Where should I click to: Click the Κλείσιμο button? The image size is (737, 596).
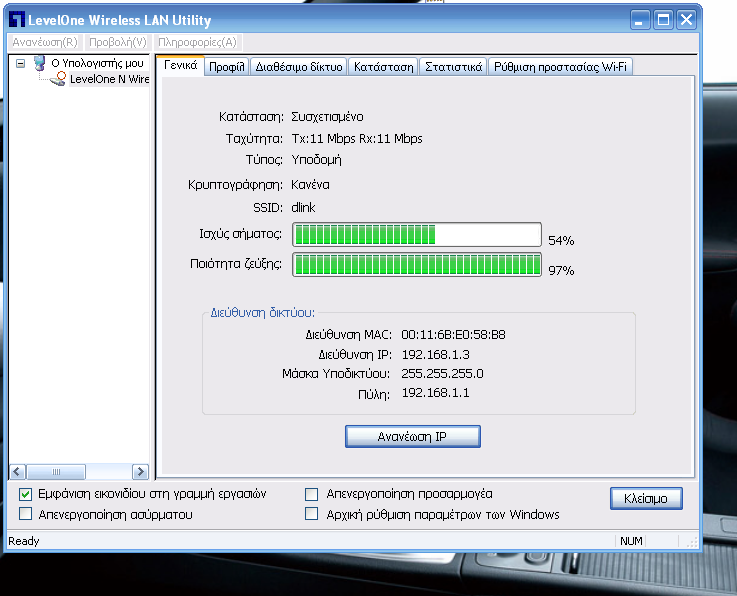[646, 498]
